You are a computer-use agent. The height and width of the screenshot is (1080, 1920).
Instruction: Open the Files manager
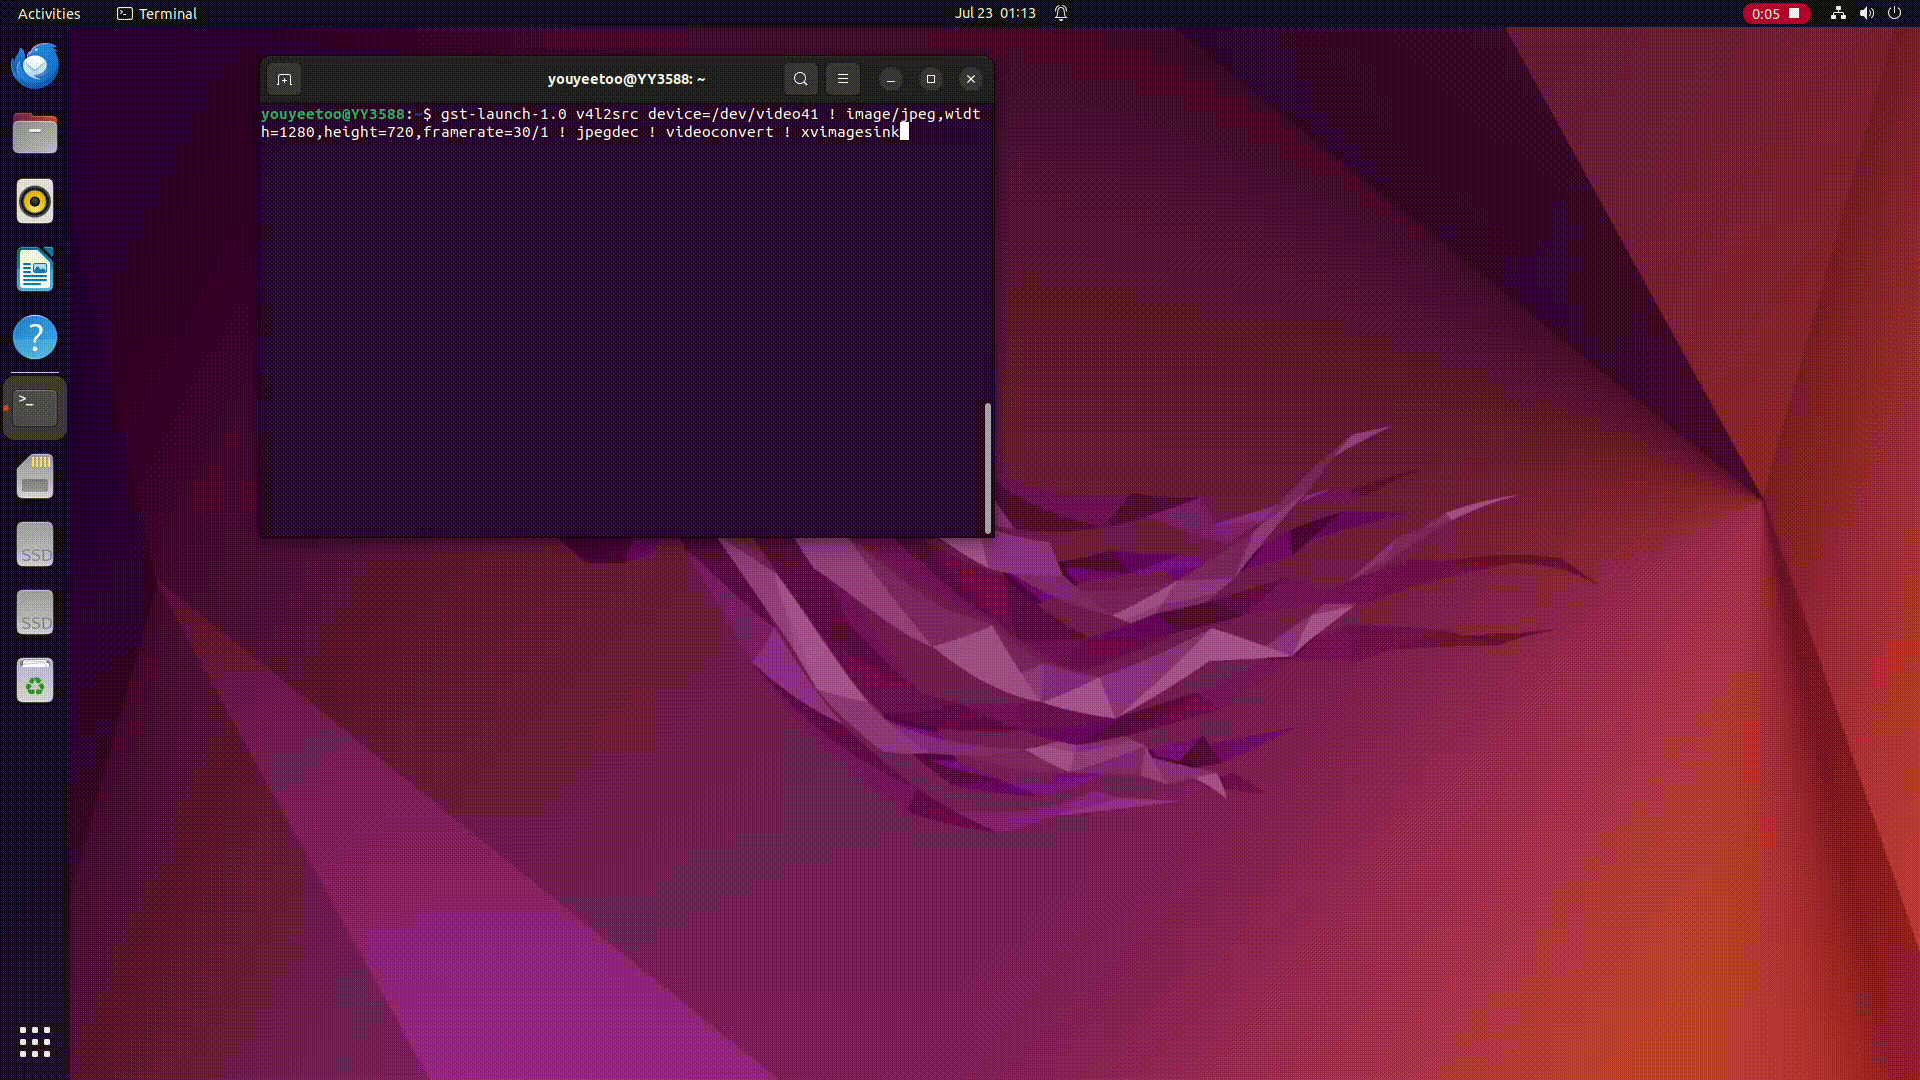35,133
